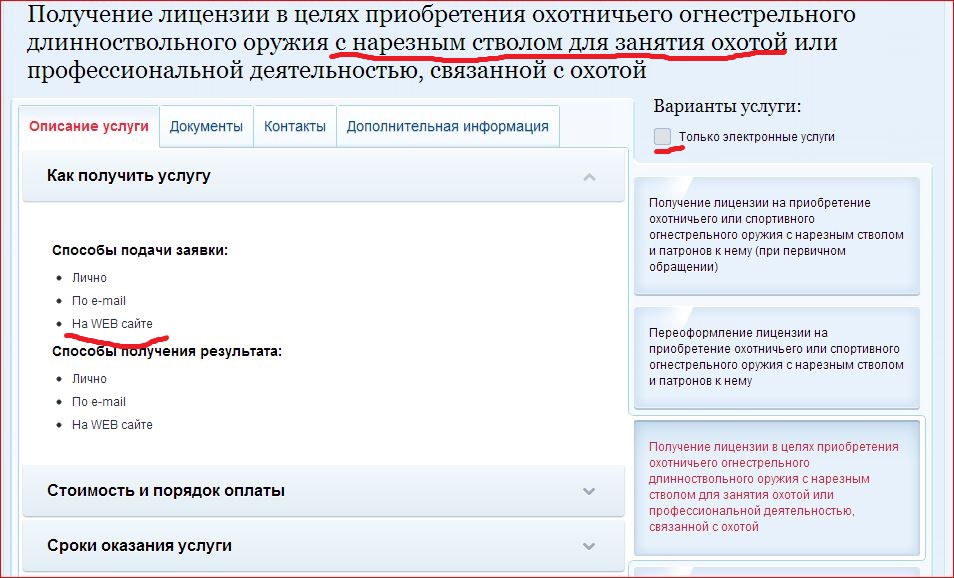Click "Лично" under Способы подачи заявки
Screen dimensions: 954x578
tap(89, 278)
